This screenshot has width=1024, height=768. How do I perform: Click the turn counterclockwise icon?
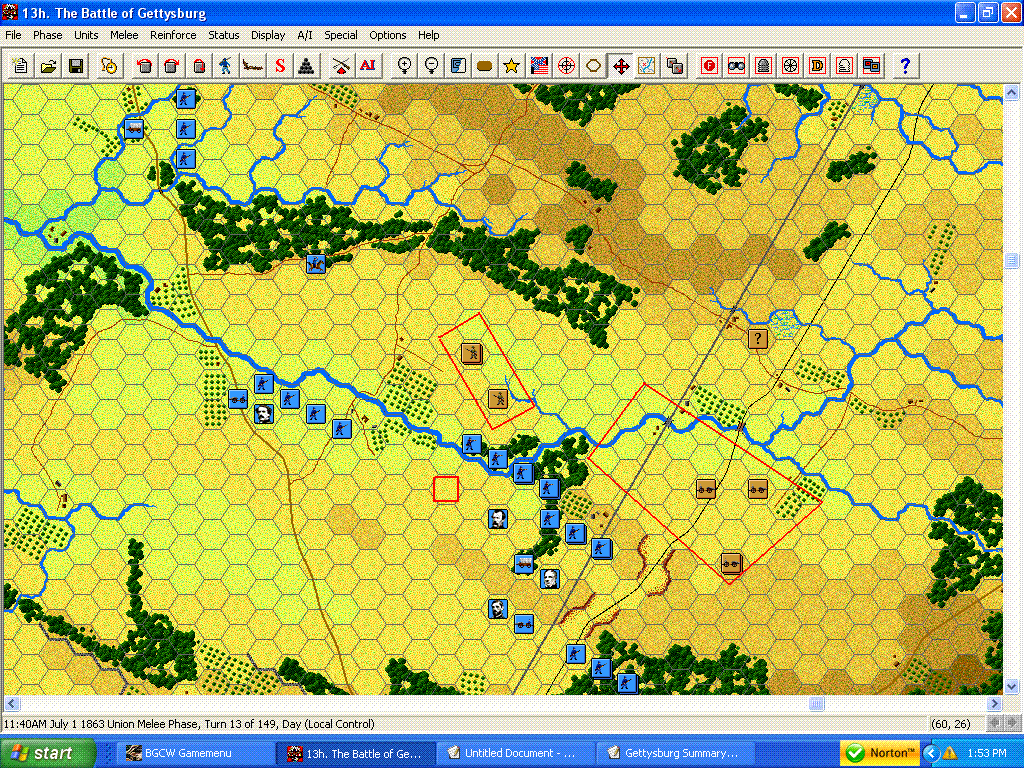(144, 65)
